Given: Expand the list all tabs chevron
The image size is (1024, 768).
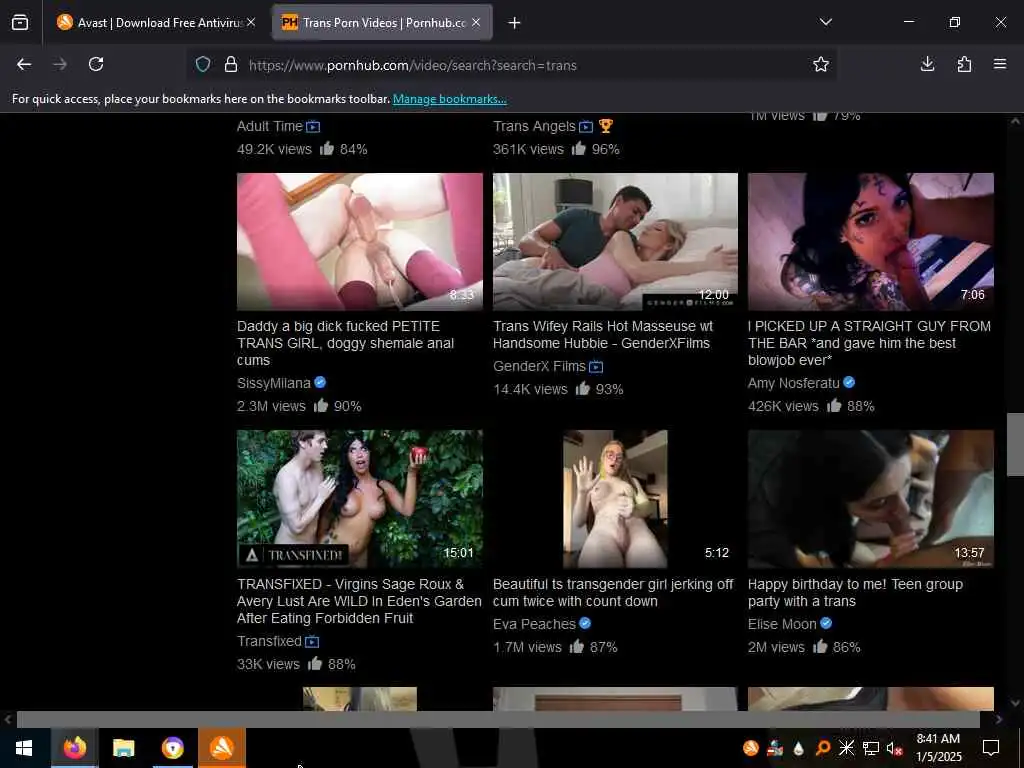Looking at the screenshot, I should [825, 22].
